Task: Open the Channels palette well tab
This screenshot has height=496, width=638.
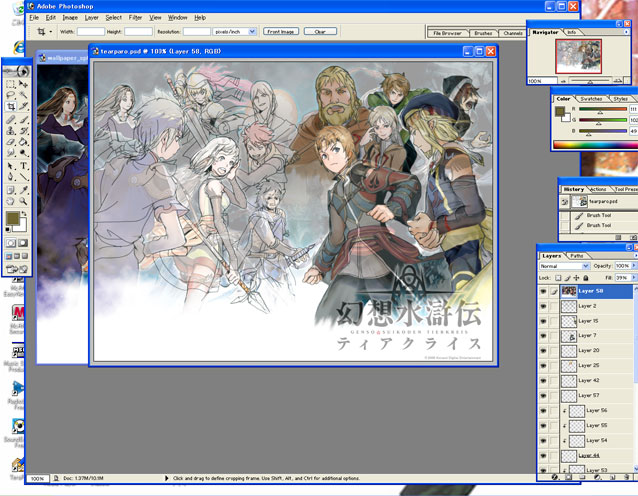Action: pyautogui.click(x=513, y=33)
